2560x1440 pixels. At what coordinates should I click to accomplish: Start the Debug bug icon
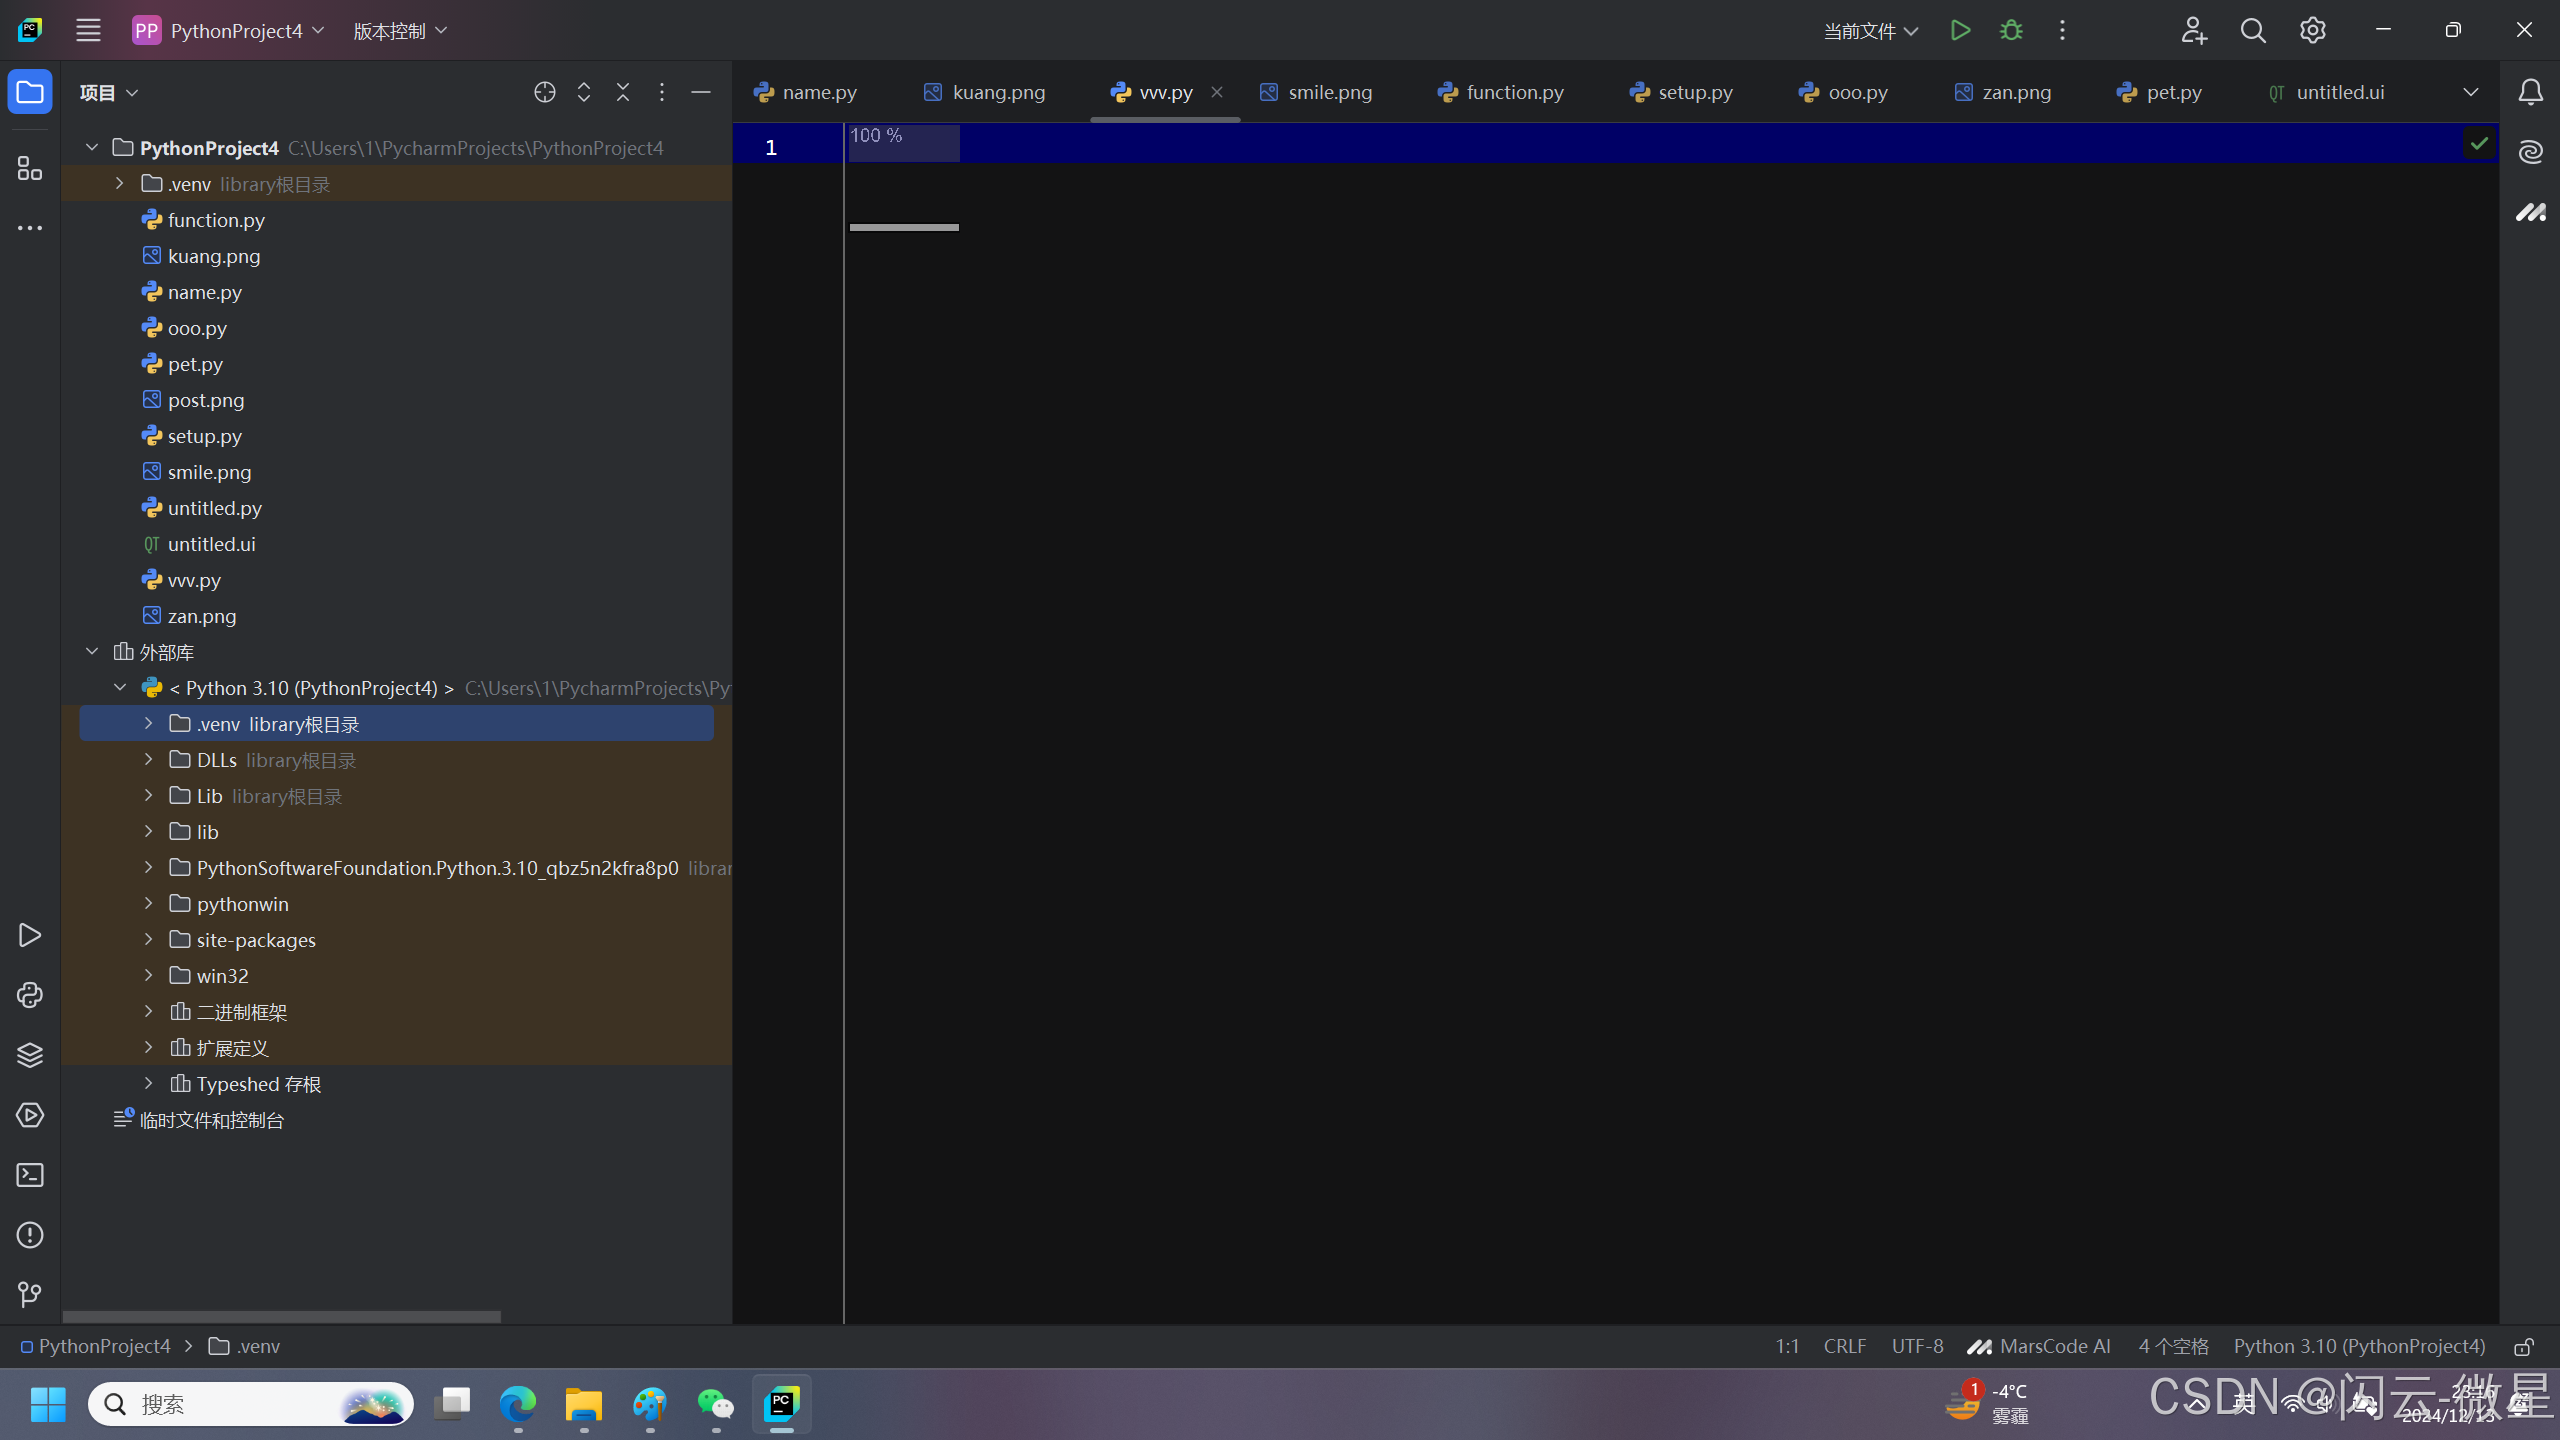click(x=2011, y=30)
